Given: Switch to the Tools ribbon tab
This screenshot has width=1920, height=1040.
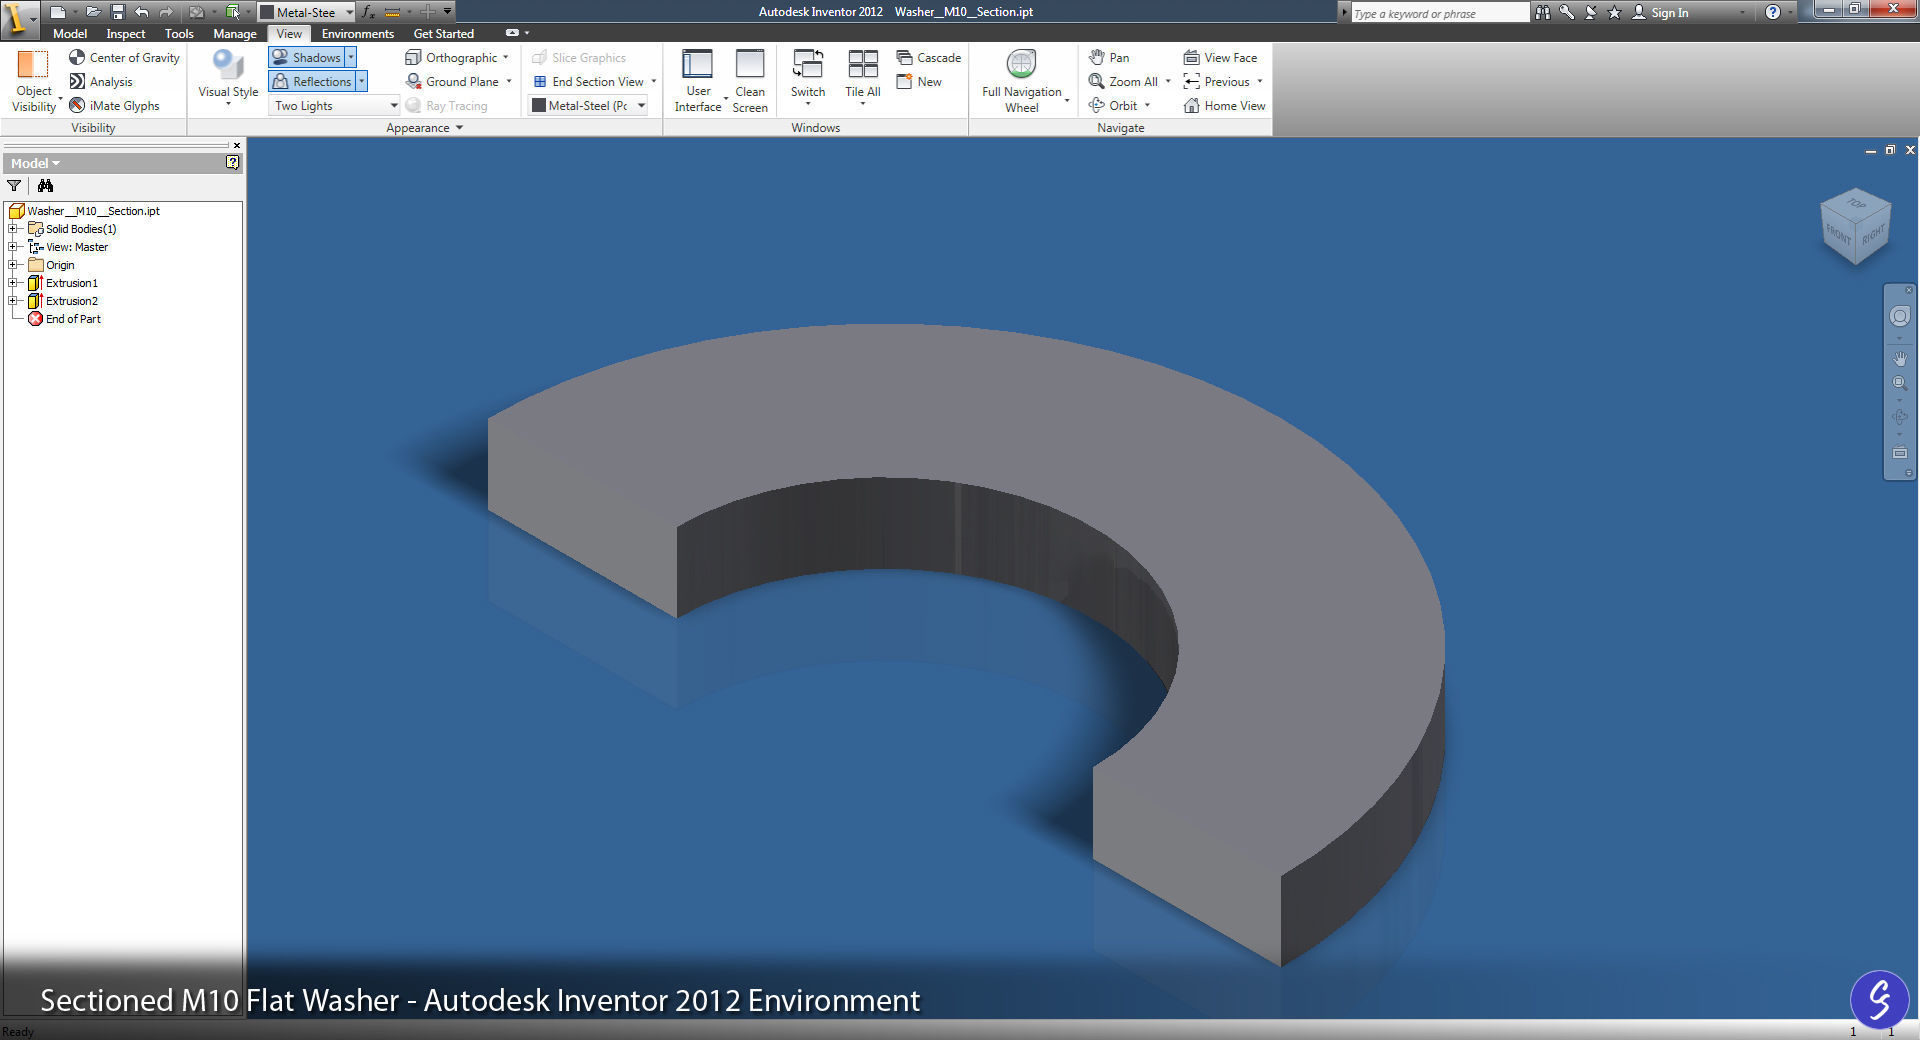Looking at the screenshot, I should pyautogui.click(x=179, y=33).
